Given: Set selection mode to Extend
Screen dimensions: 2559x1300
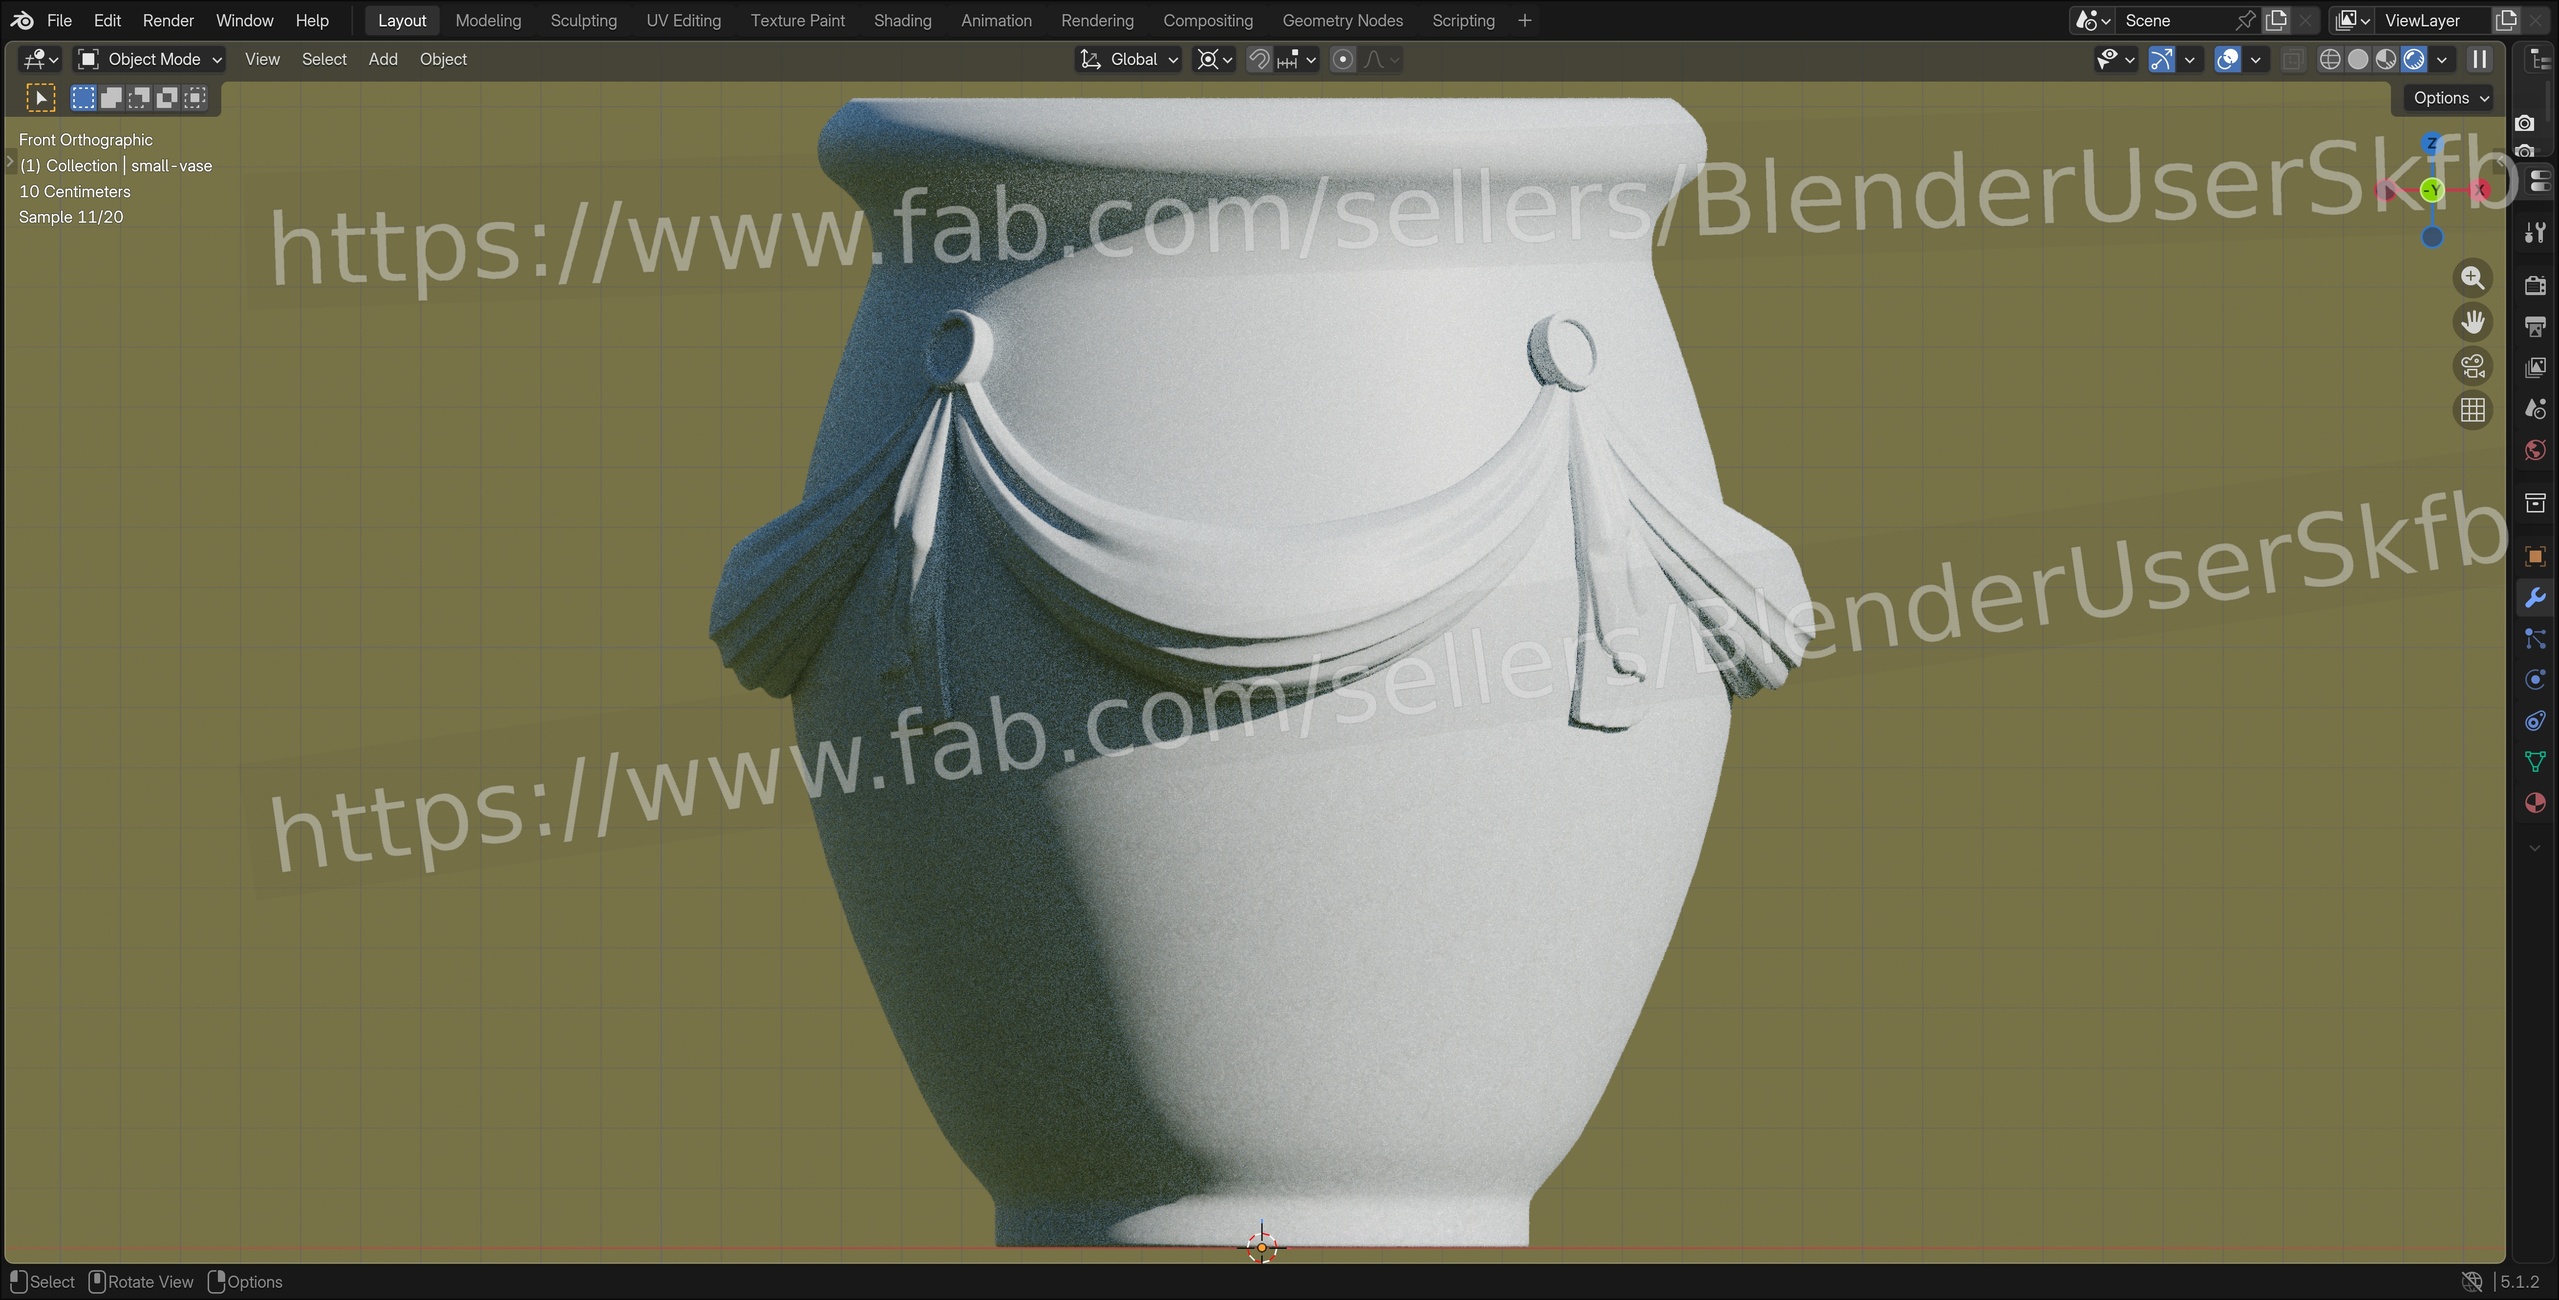Looking at the screenshot, I should 112,98.
